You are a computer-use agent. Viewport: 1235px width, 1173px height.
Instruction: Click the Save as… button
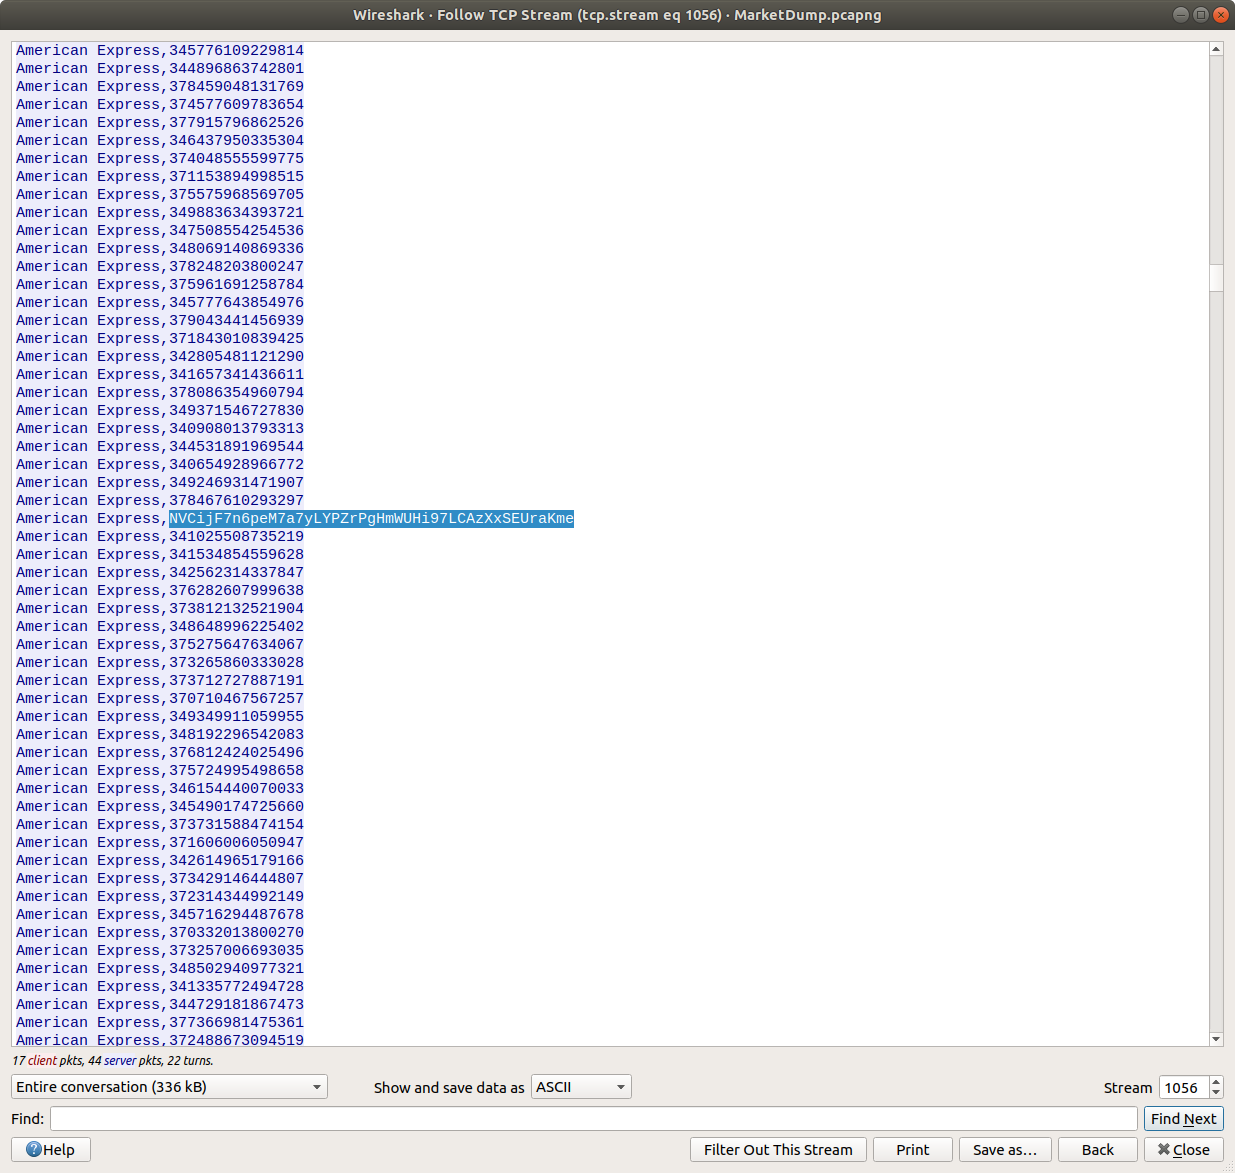1004,1150
